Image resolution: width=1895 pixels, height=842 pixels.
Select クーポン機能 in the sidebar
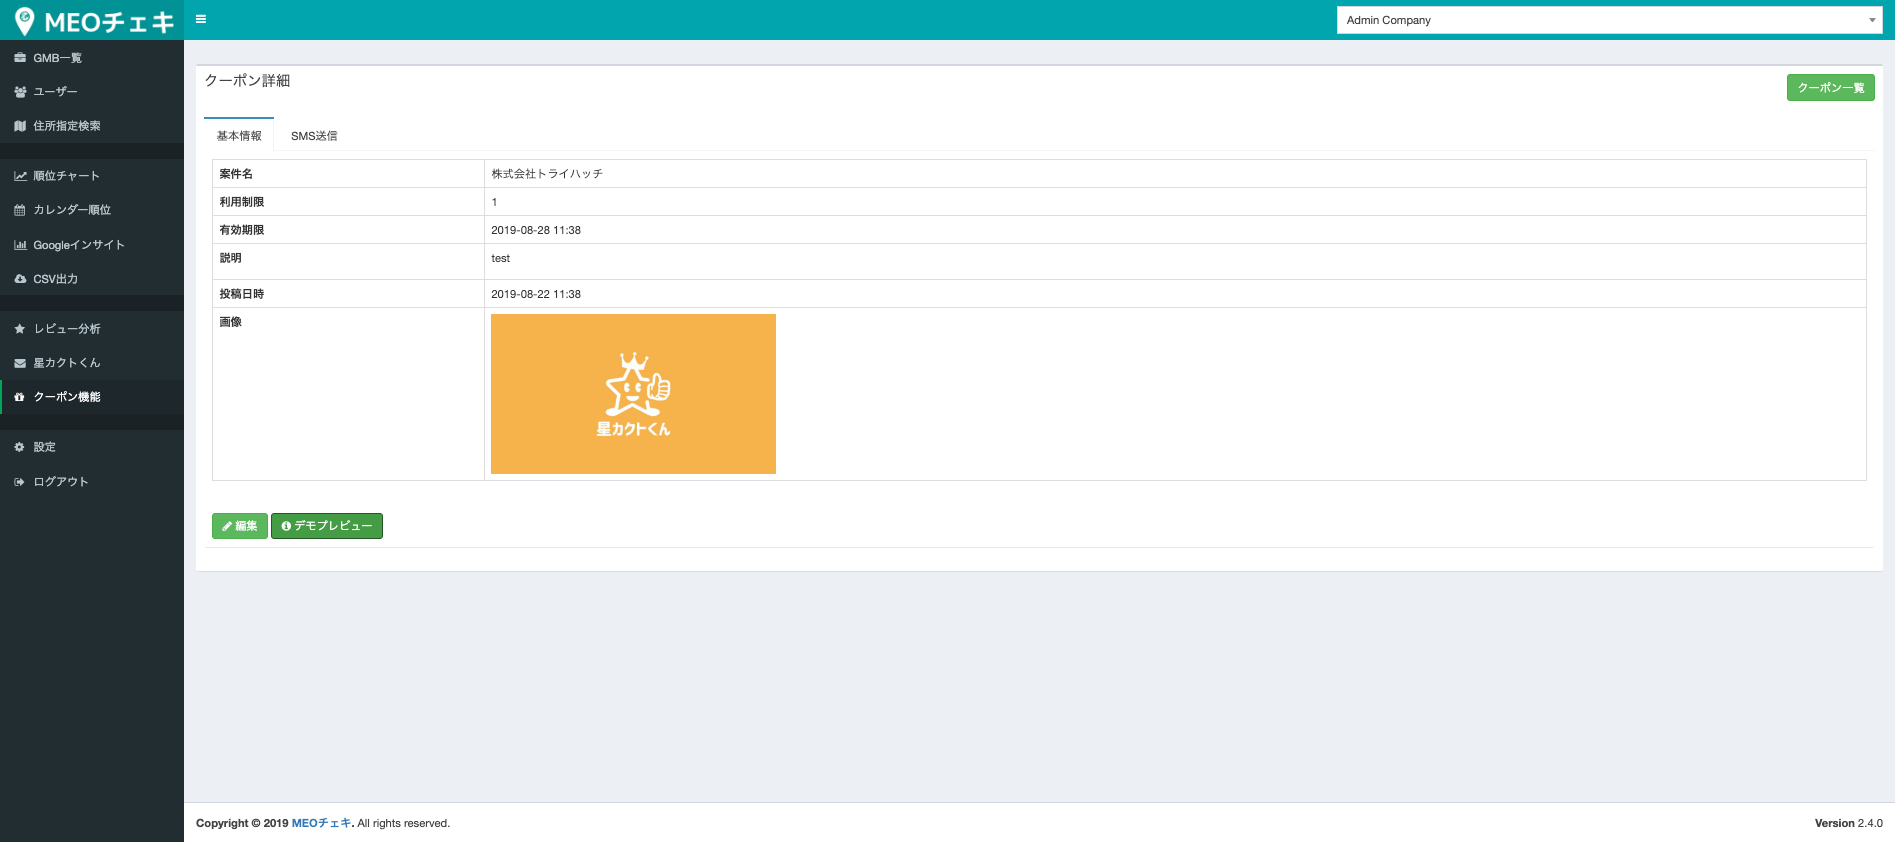coord(92,397)
